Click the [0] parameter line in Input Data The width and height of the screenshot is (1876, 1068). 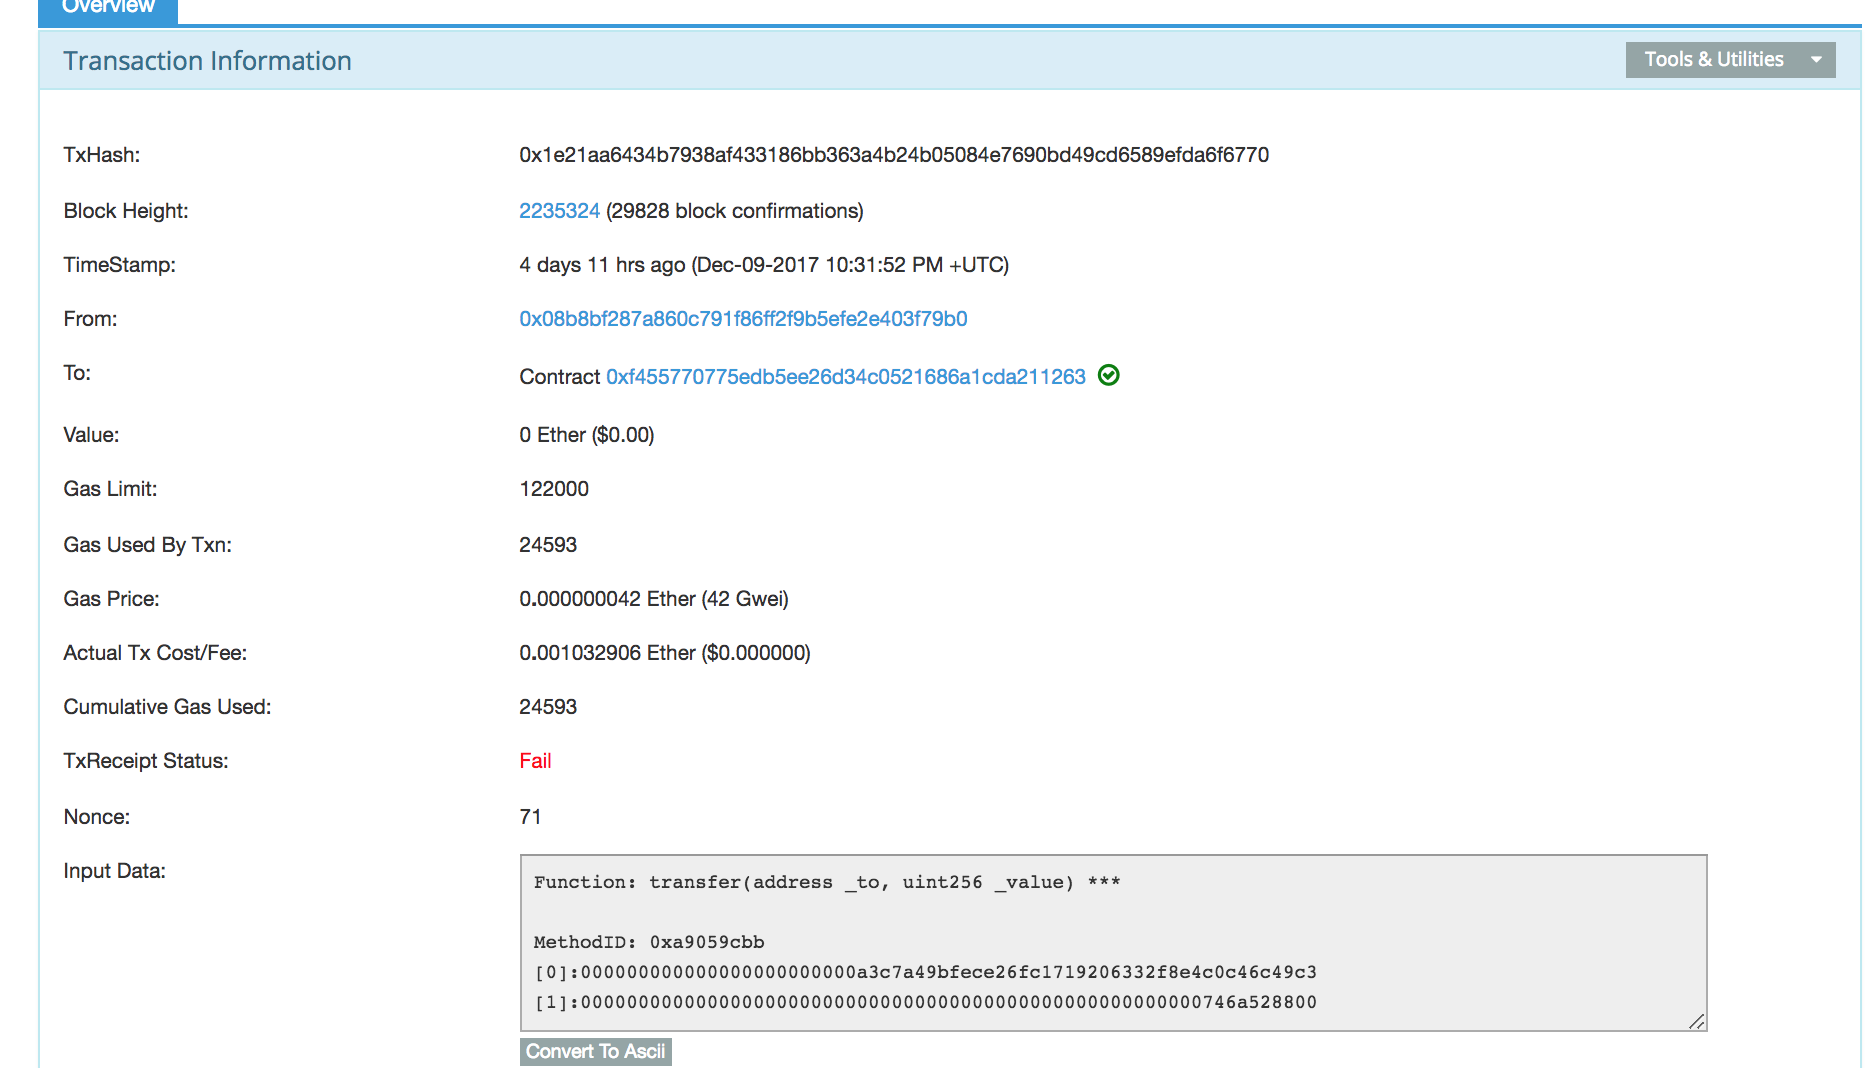[925, 972]
